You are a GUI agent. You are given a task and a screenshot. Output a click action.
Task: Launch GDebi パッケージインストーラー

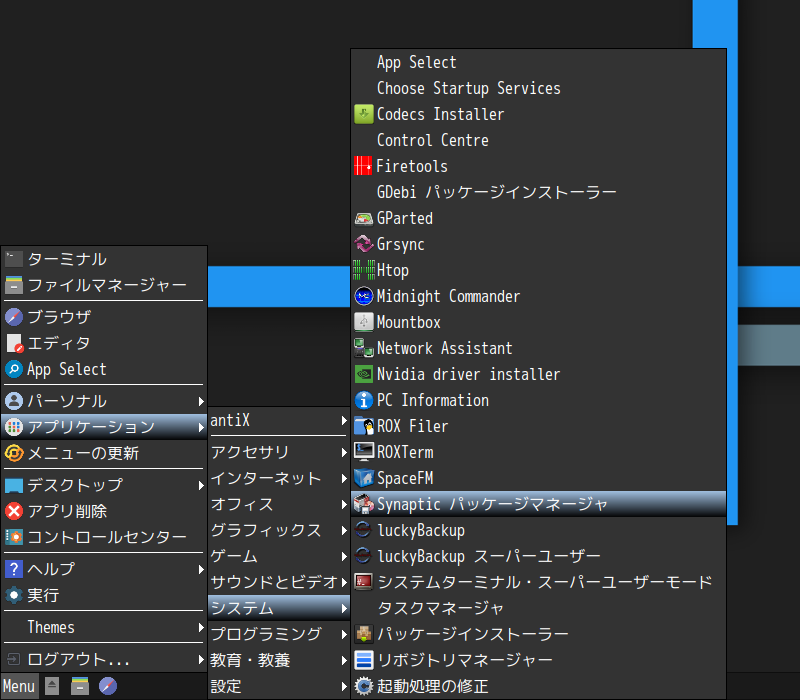538,192
